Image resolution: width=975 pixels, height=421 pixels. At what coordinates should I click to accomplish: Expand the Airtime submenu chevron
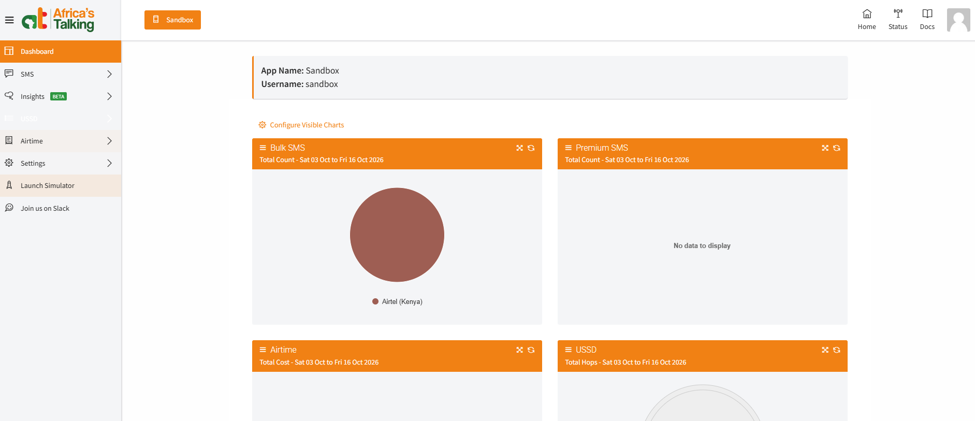coord(109,141)
